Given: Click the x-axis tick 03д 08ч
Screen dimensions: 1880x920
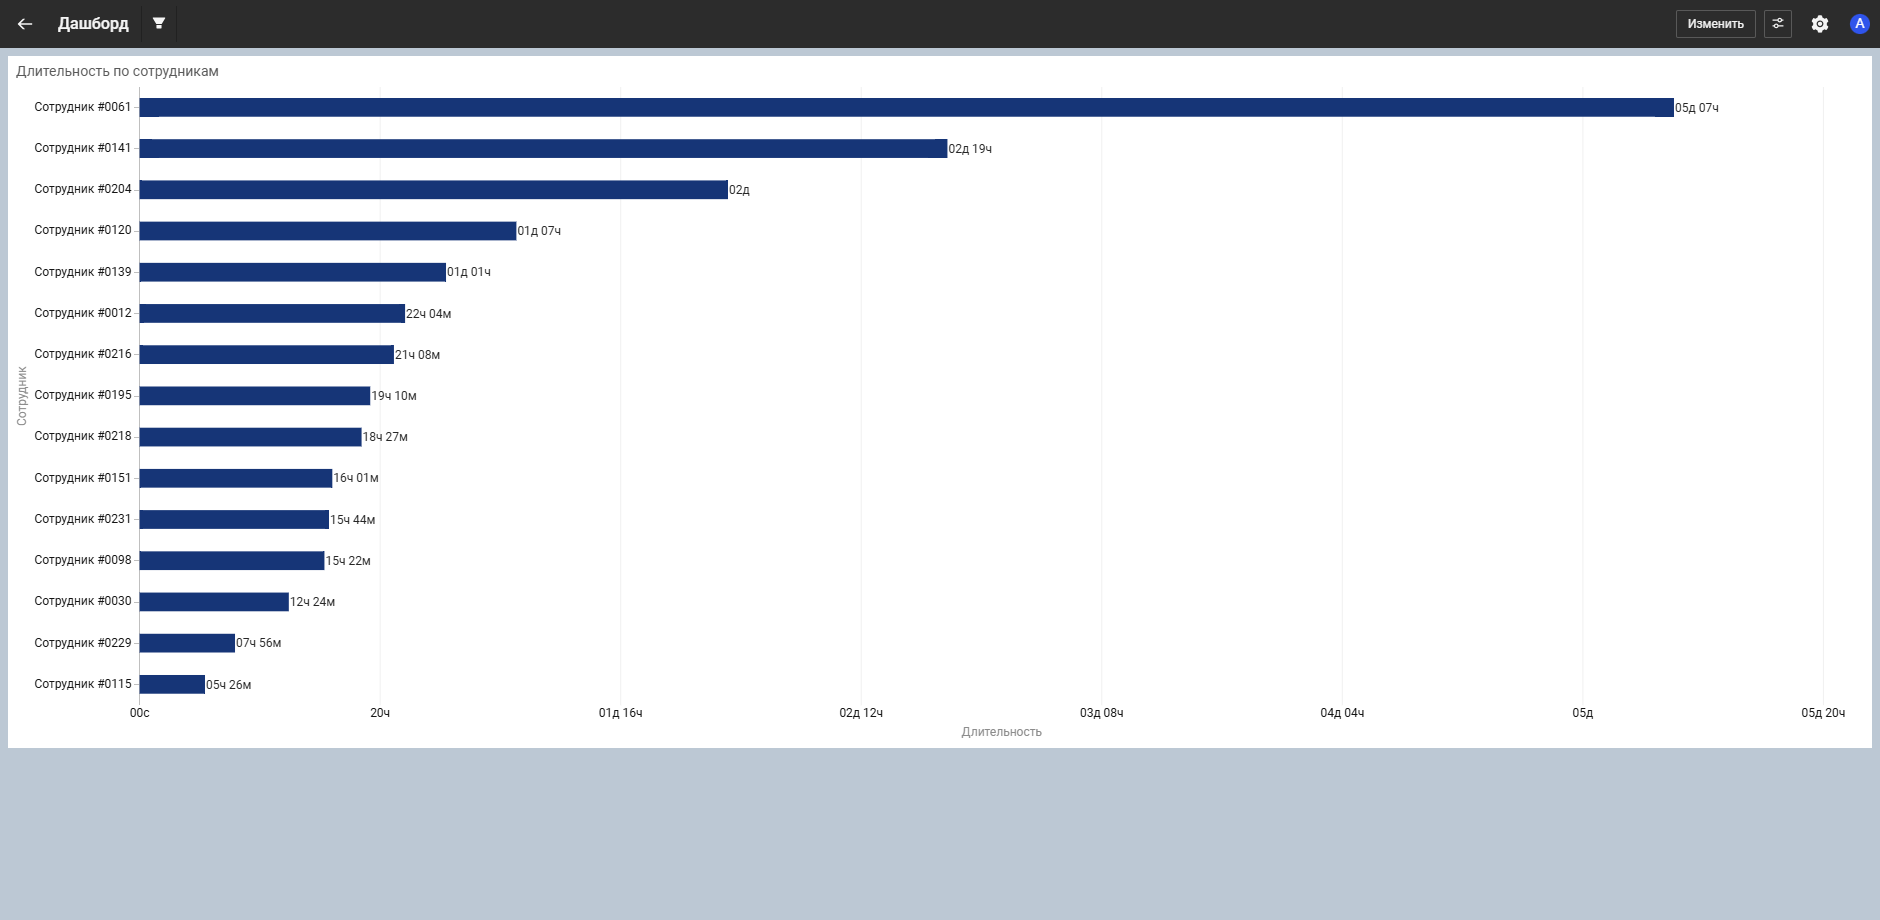Looking at the screenshot, I should click(1101, 713).
